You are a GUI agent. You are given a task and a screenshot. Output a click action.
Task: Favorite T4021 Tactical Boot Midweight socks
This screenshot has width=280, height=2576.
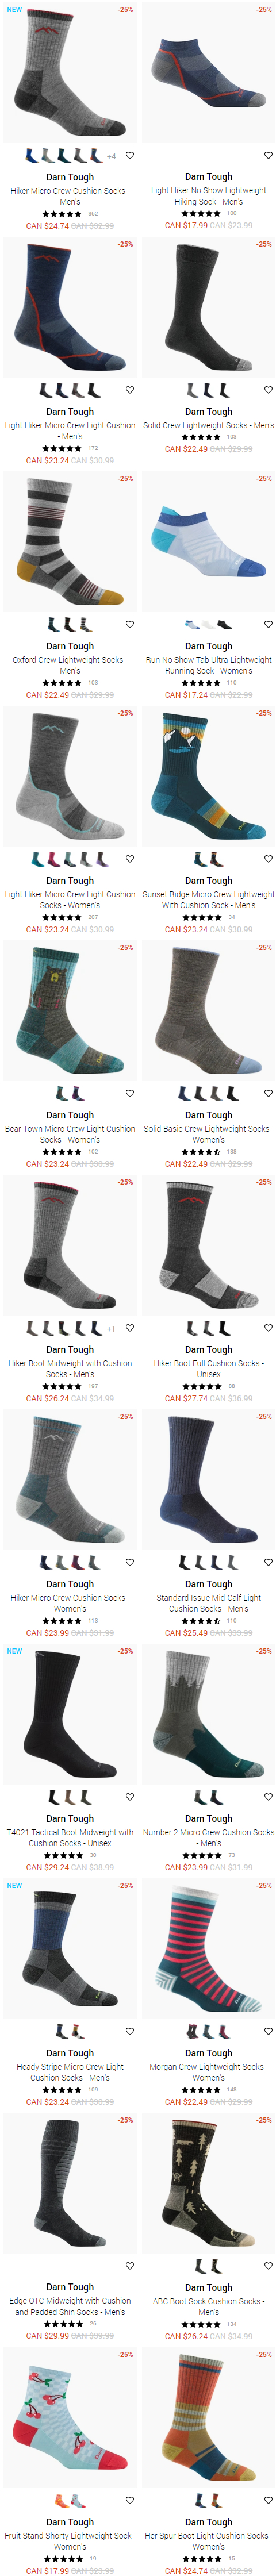click(130, 1797)
